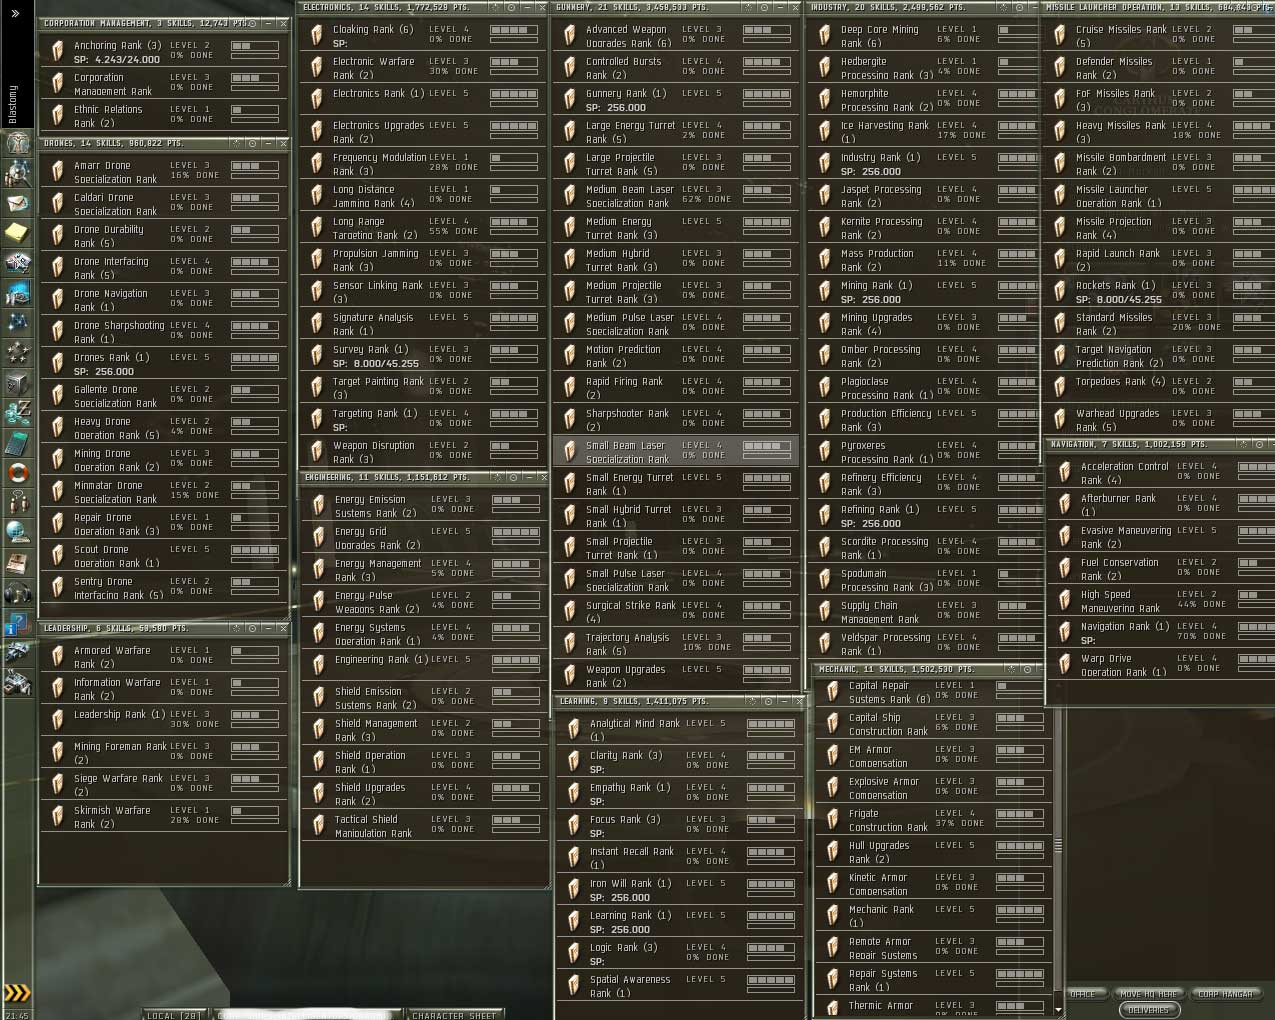The image size is (1275, 1020).
Task: Select the Evasive Maneuvering skill
Action: tap(1162, 537)
